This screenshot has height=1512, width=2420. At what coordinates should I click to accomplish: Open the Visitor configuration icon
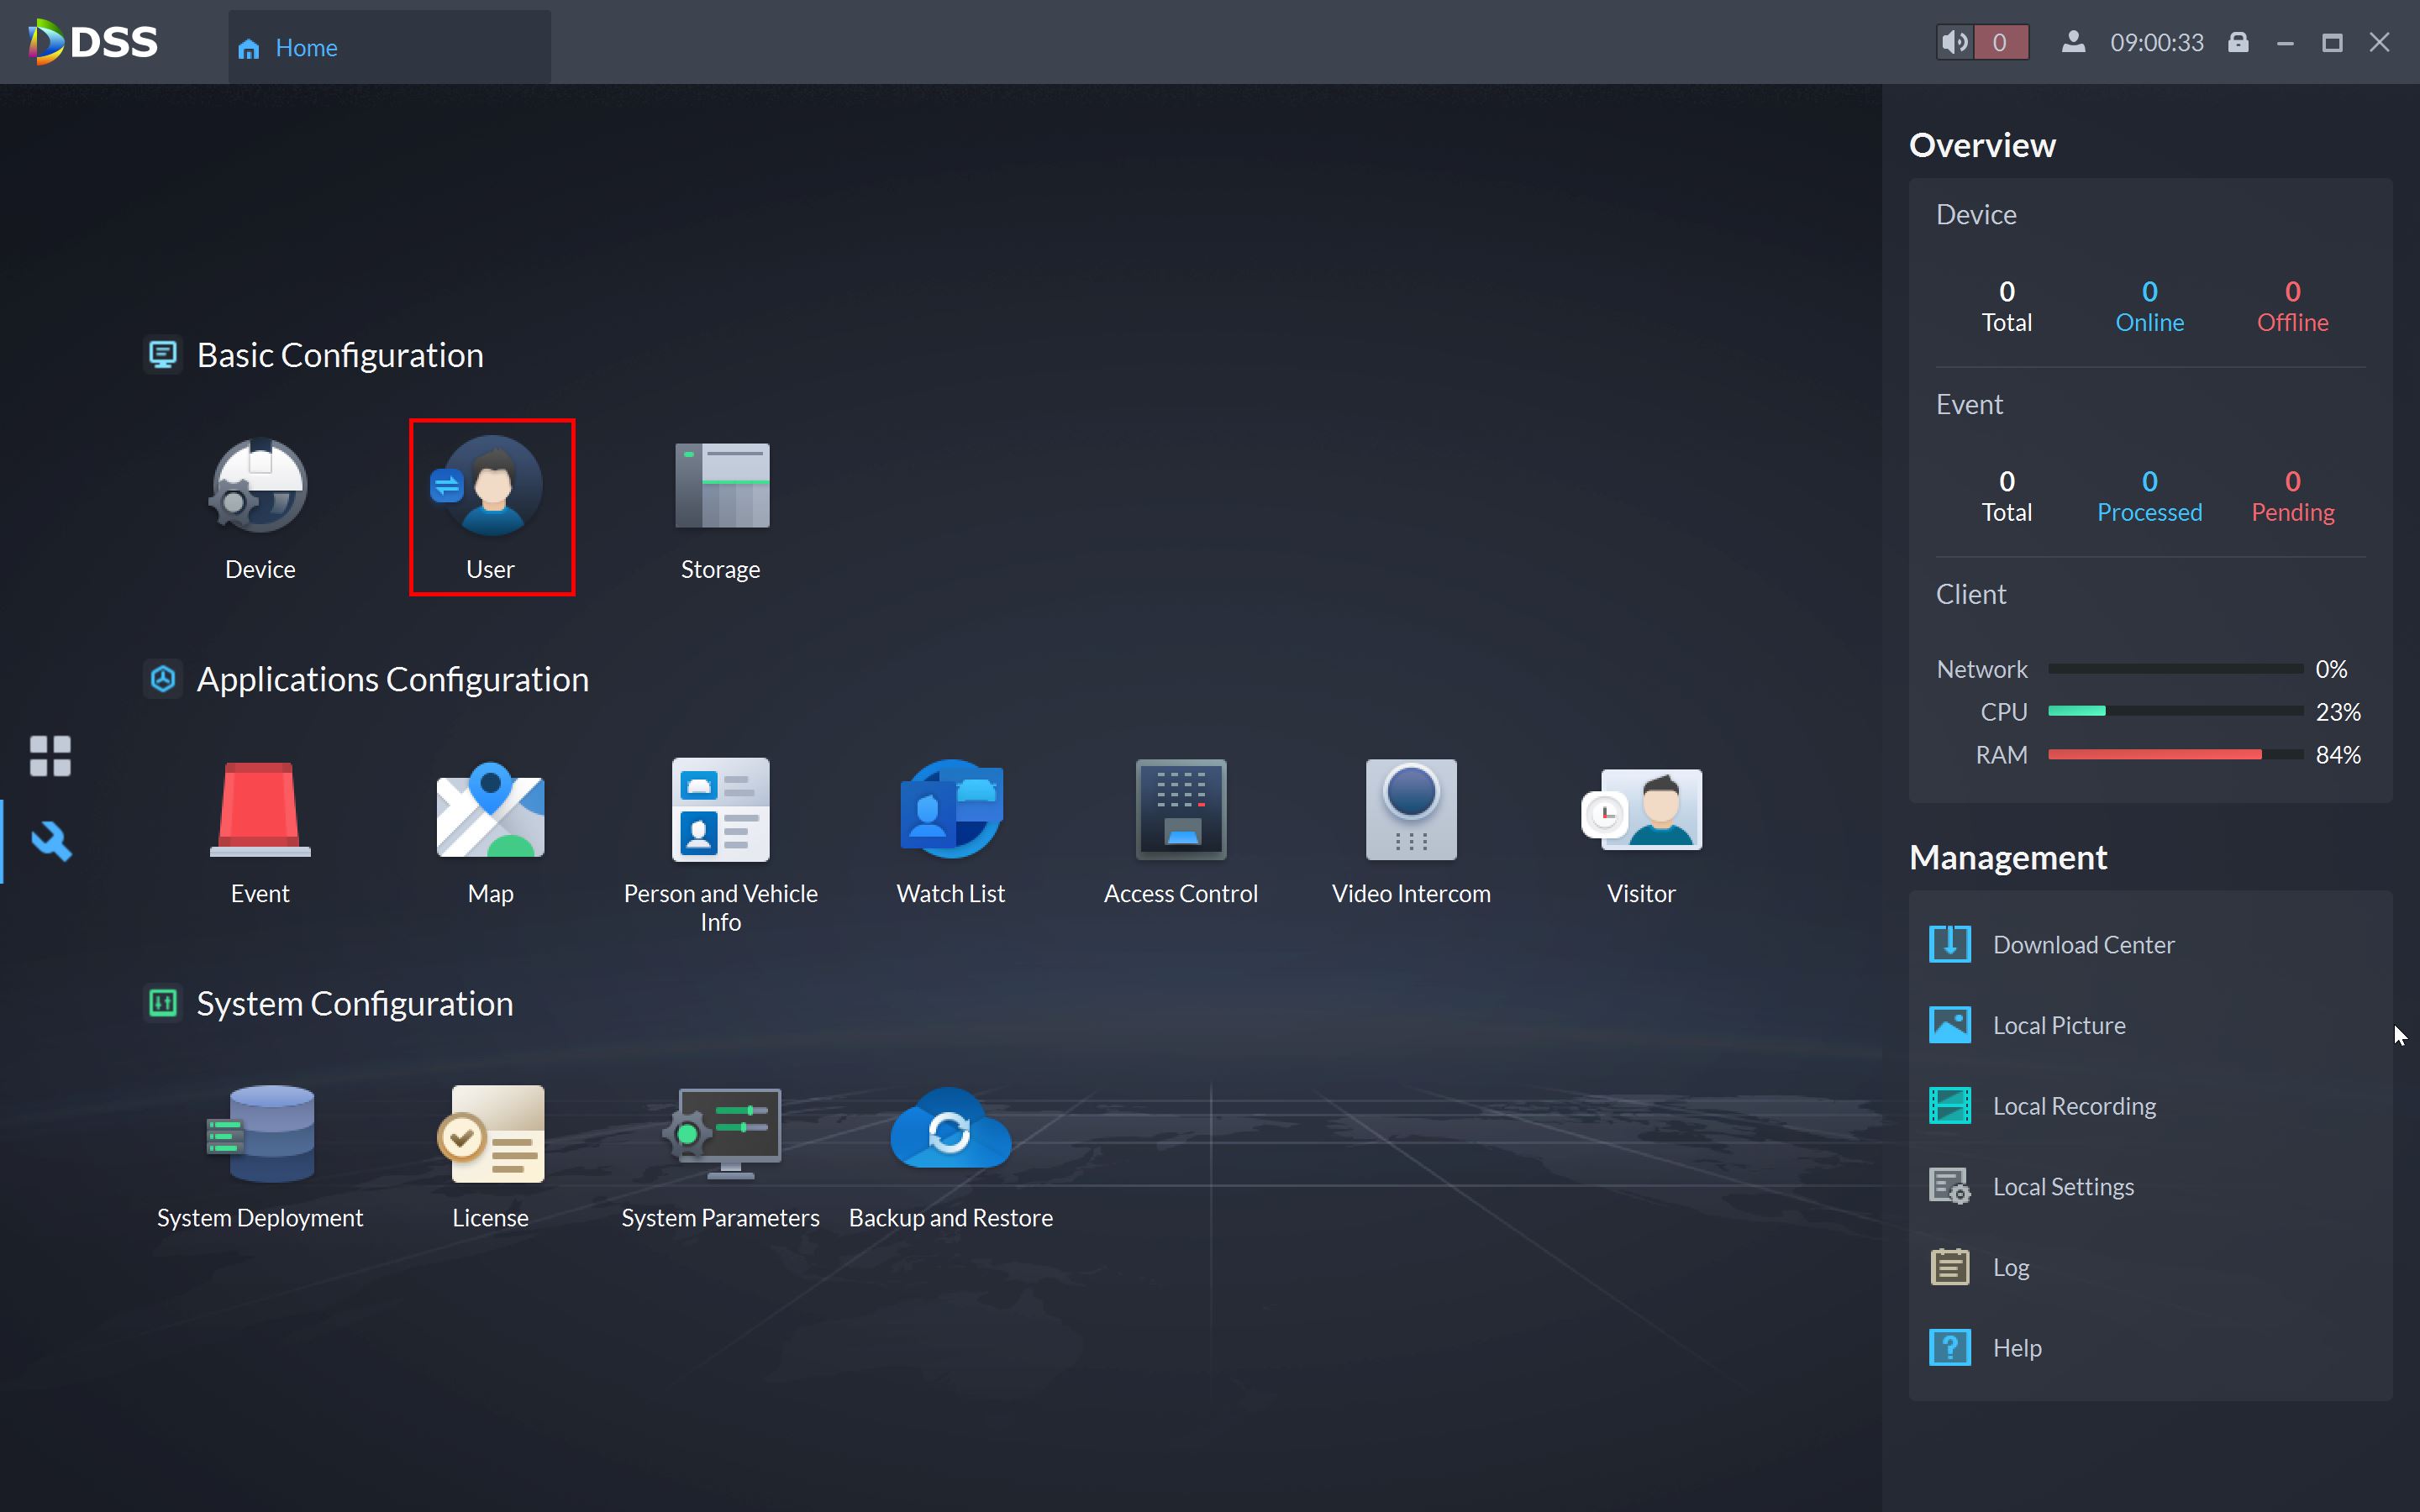(1641, 811)
